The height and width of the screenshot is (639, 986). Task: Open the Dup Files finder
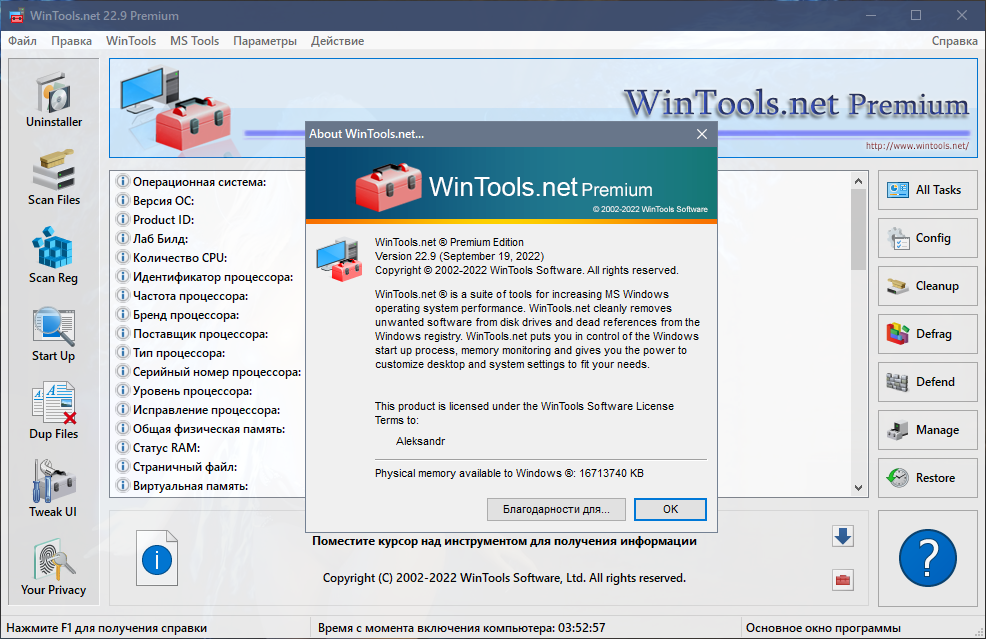pyautogui.click(x=53, y=412)
